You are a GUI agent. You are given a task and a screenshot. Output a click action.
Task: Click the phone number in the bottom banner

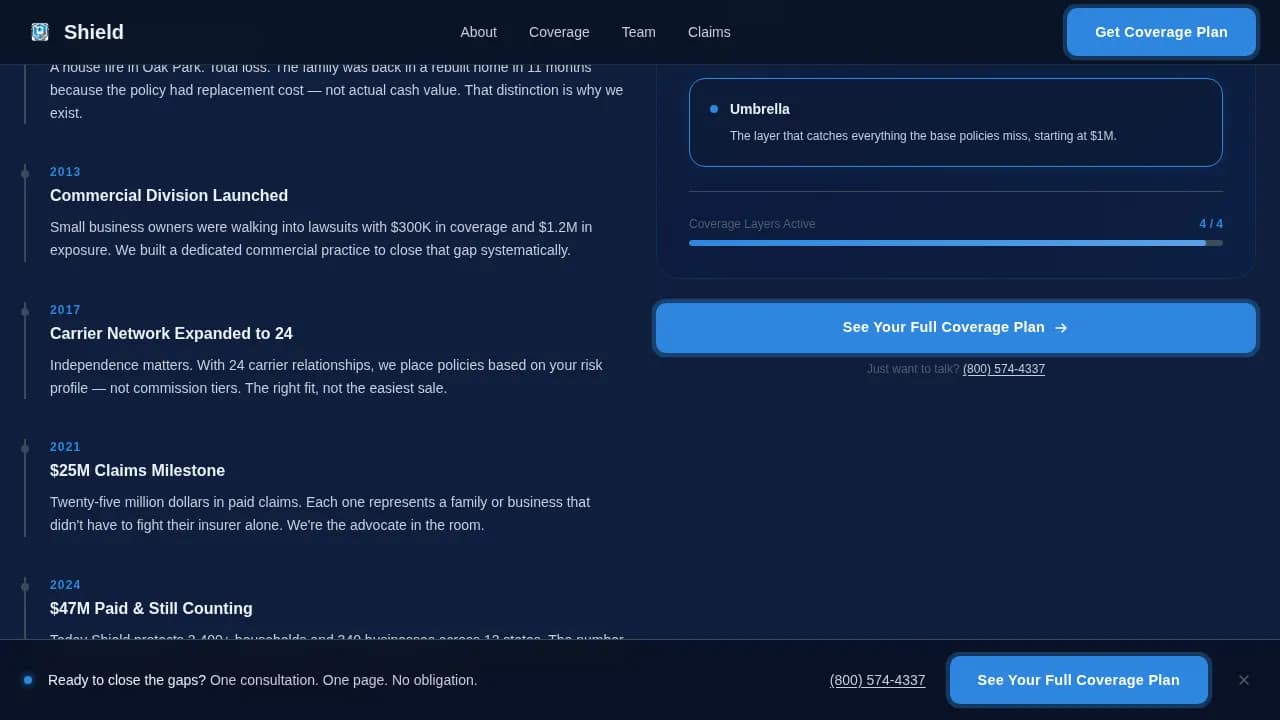coord(877,680)
